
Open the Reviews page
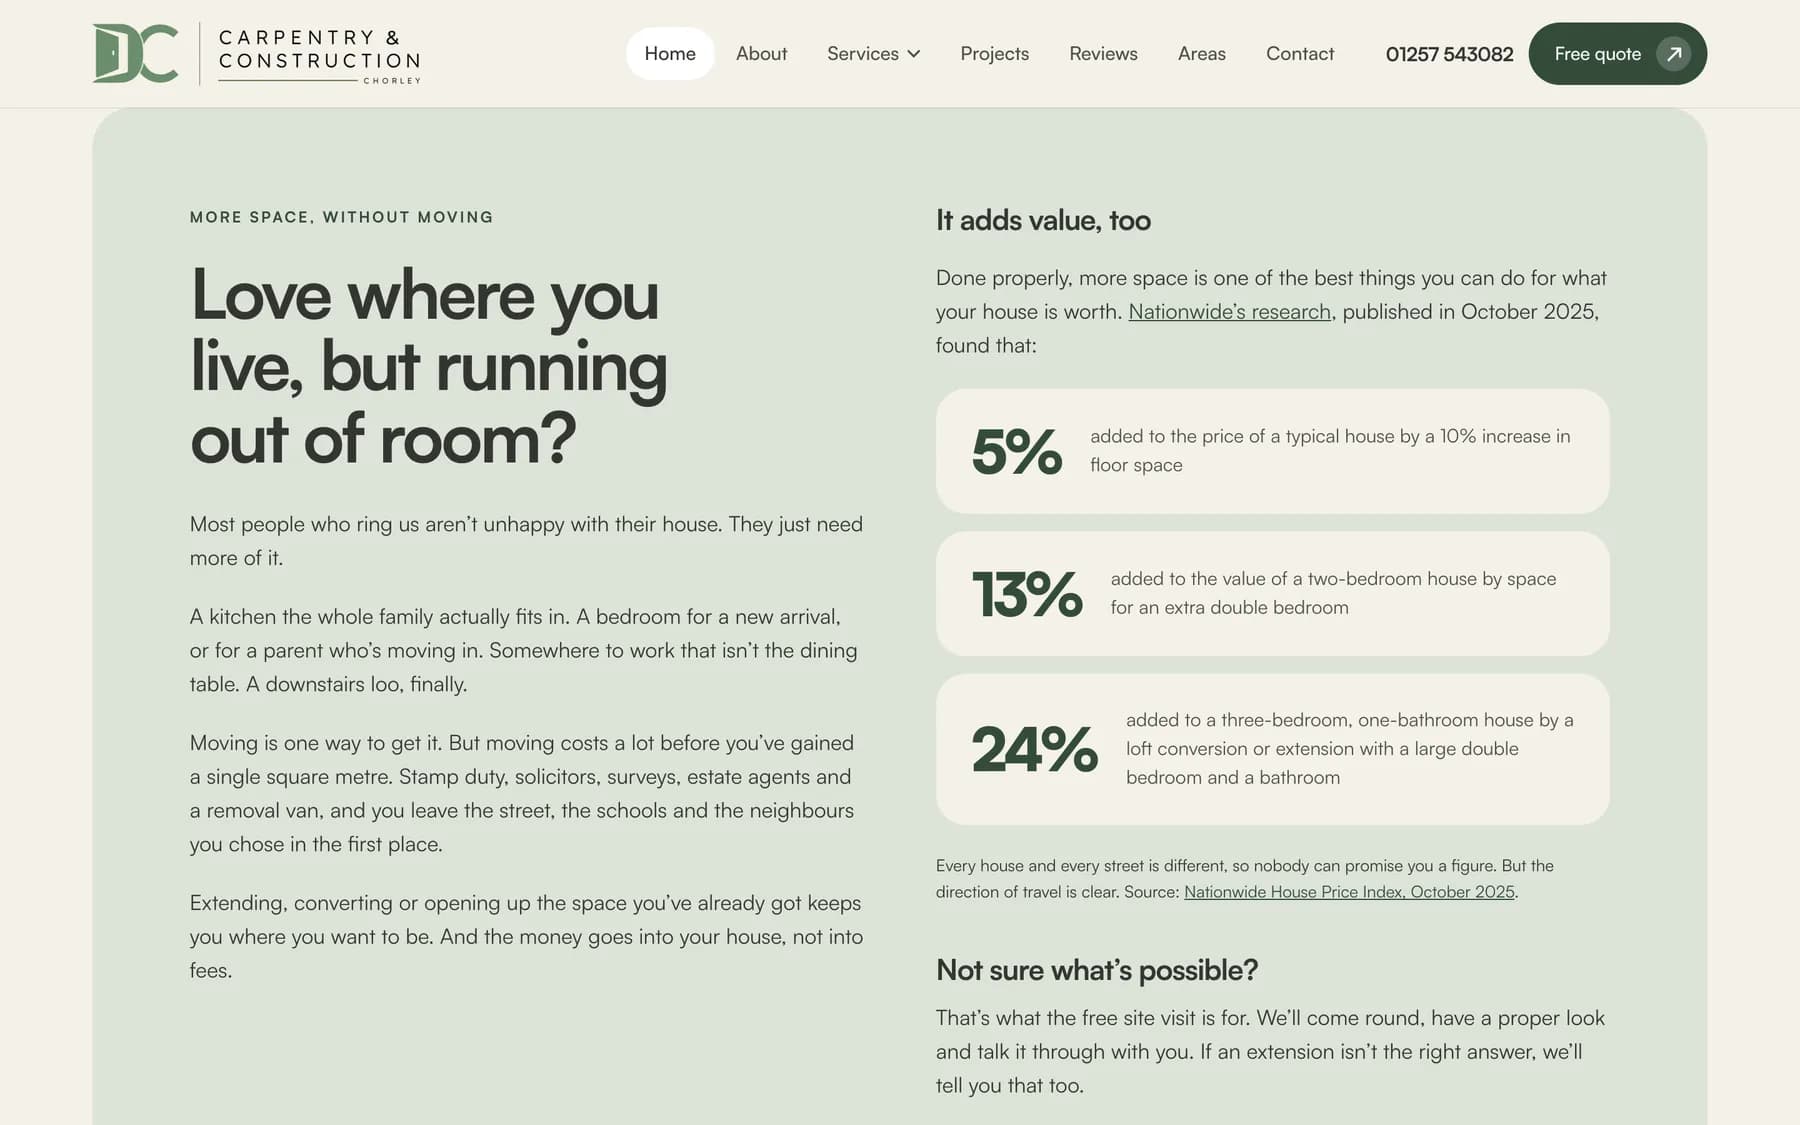[x=1103, y=54]
